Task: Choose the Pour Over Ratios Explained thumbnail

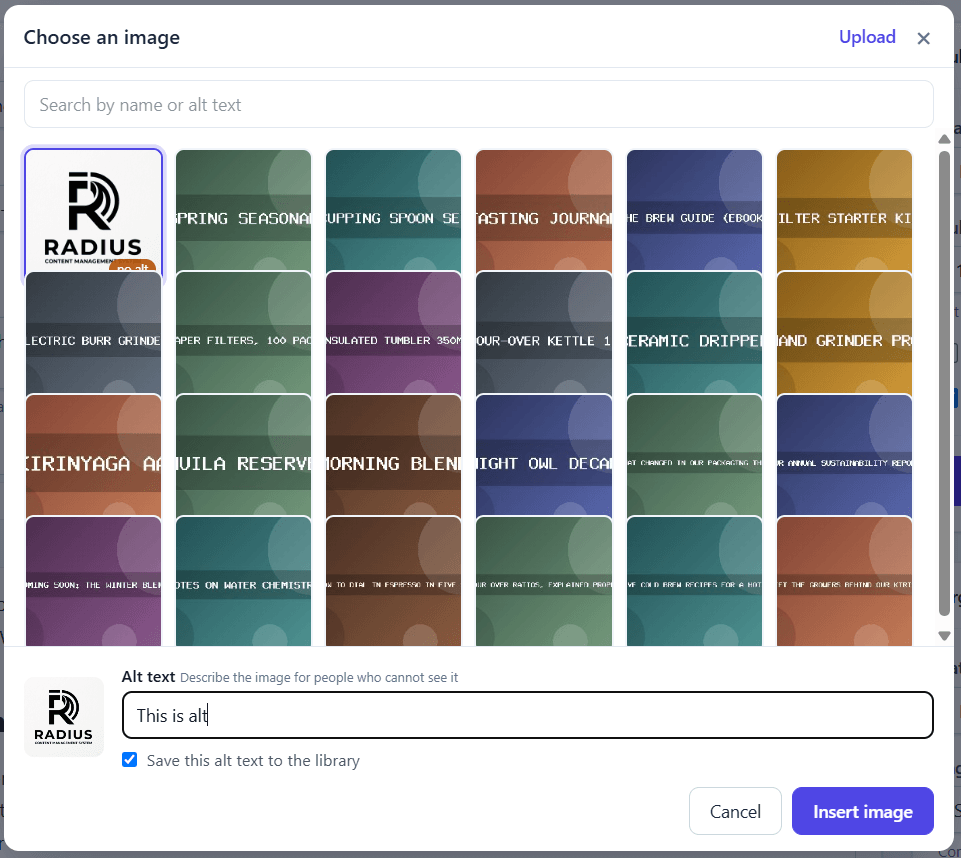Action: 544,581
